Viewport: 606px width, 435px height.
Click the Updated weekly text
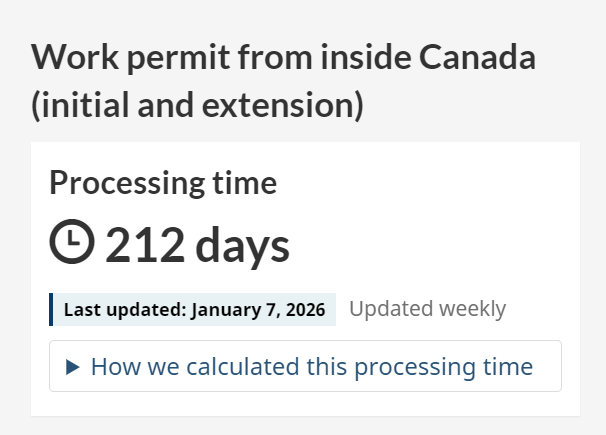click(427, 309)
